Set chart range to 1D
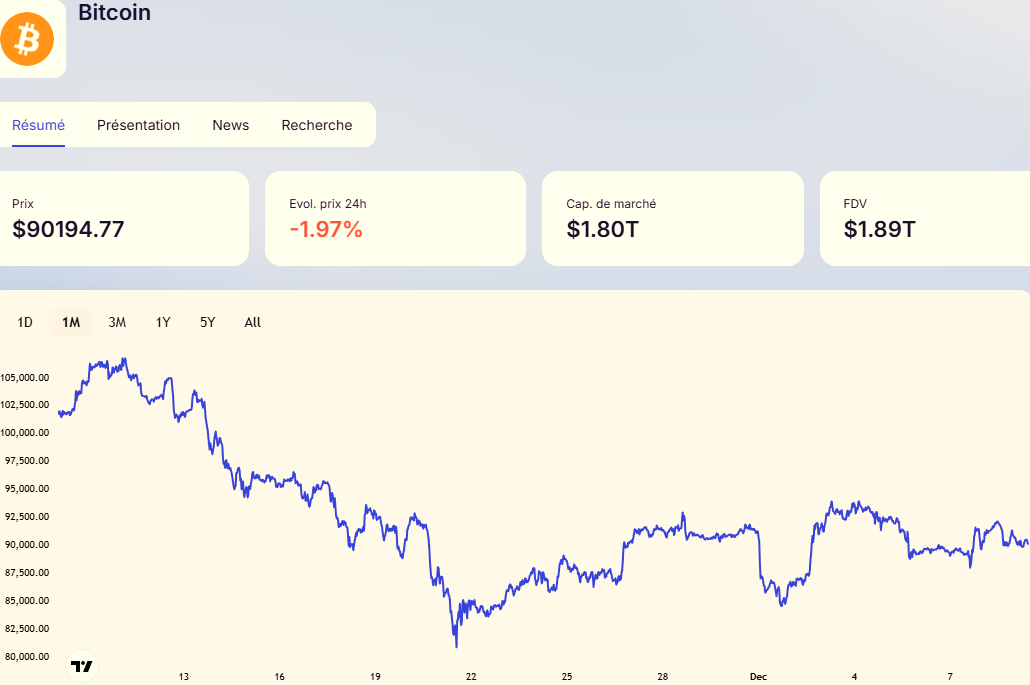1030x685 pixels. (25, 322)
